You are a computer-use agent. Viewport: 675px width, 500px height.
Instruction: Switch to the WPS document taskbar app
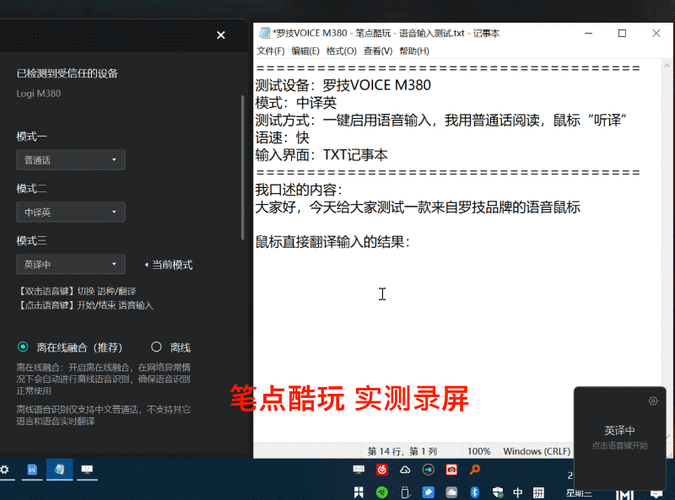(32, 469)
